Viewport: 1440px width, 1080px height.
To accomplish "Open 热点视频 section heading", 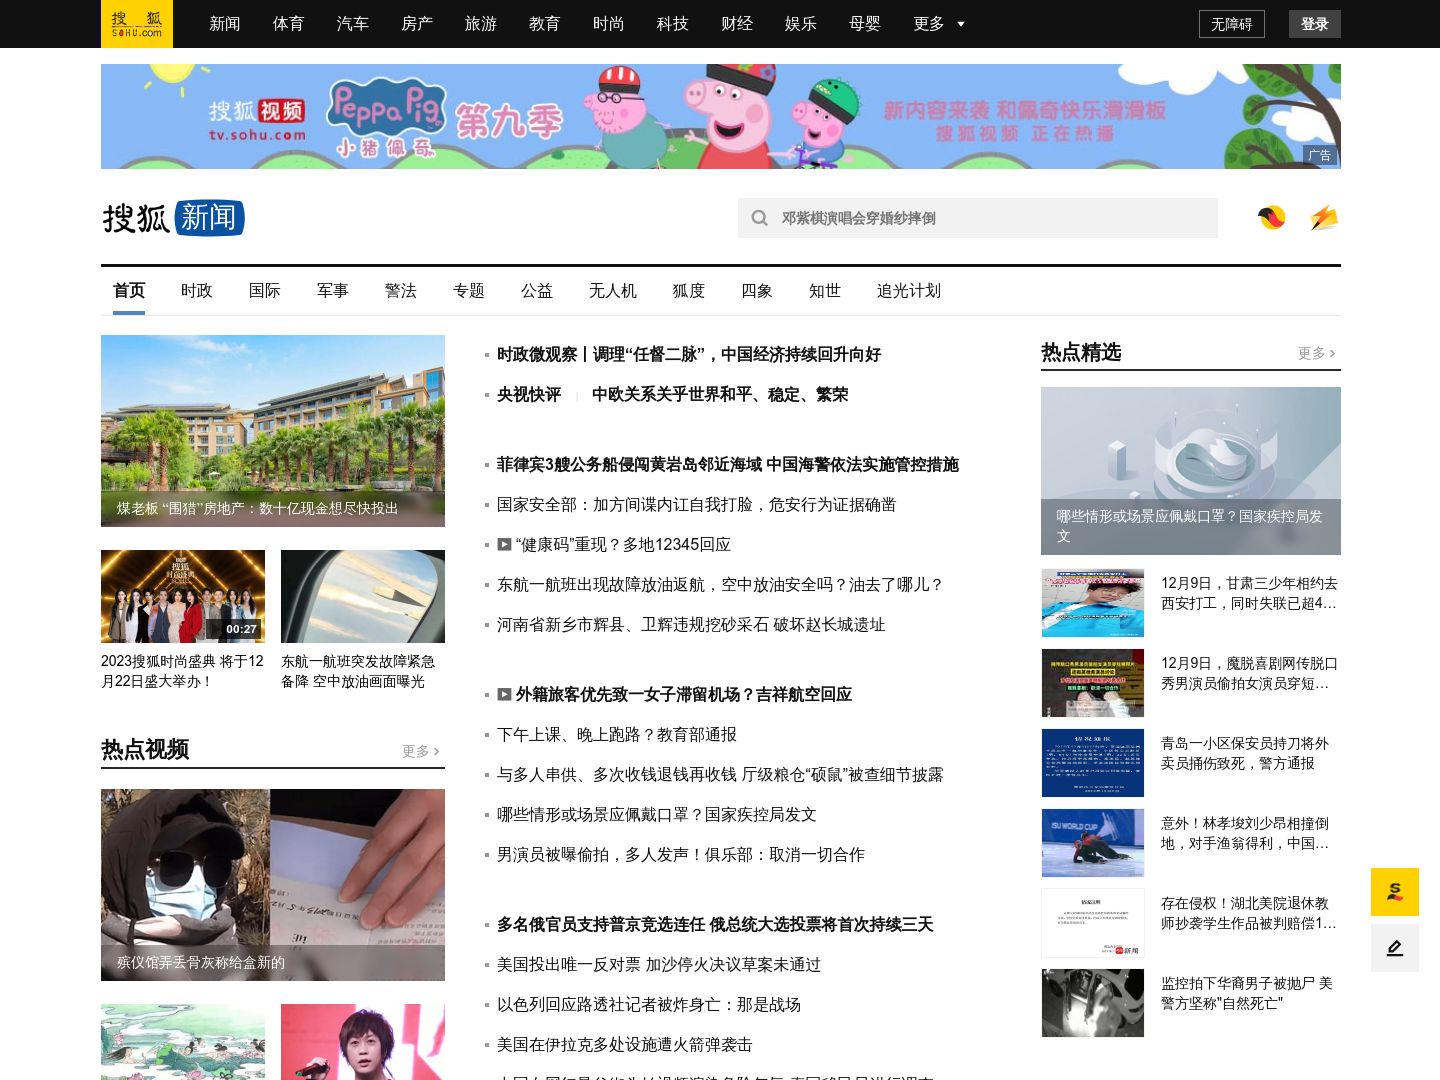I will pos(145,749).
